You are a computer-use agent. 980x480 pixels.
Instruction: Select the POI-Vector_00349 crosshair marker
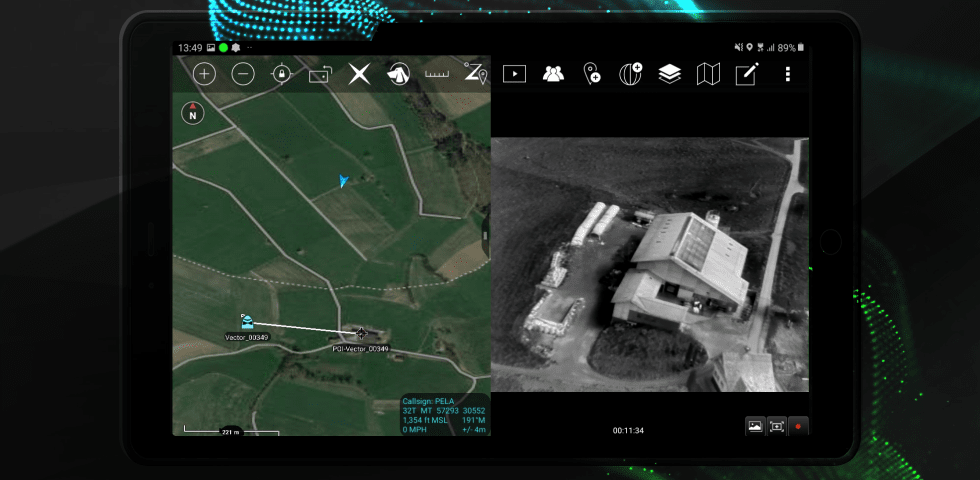(361, 333)
